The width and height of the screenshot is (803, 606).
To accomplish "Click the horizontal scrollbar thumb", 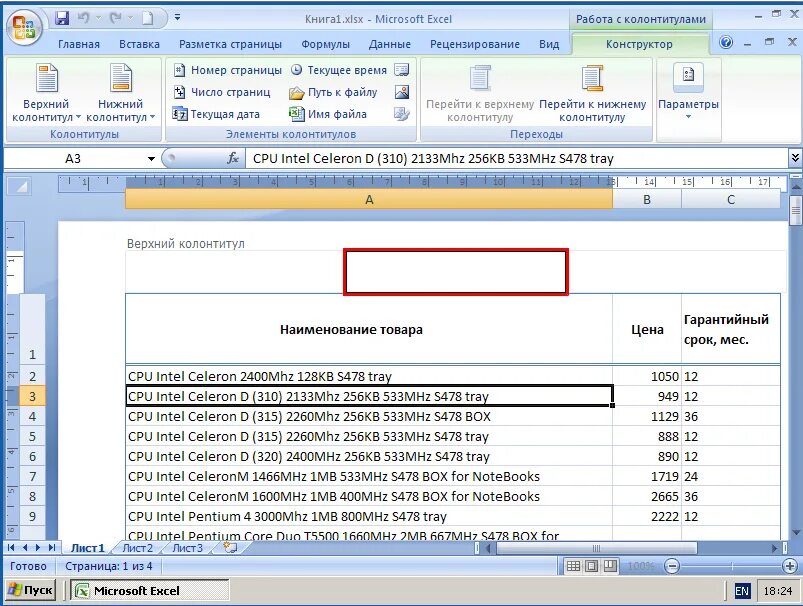I will 597,548.
